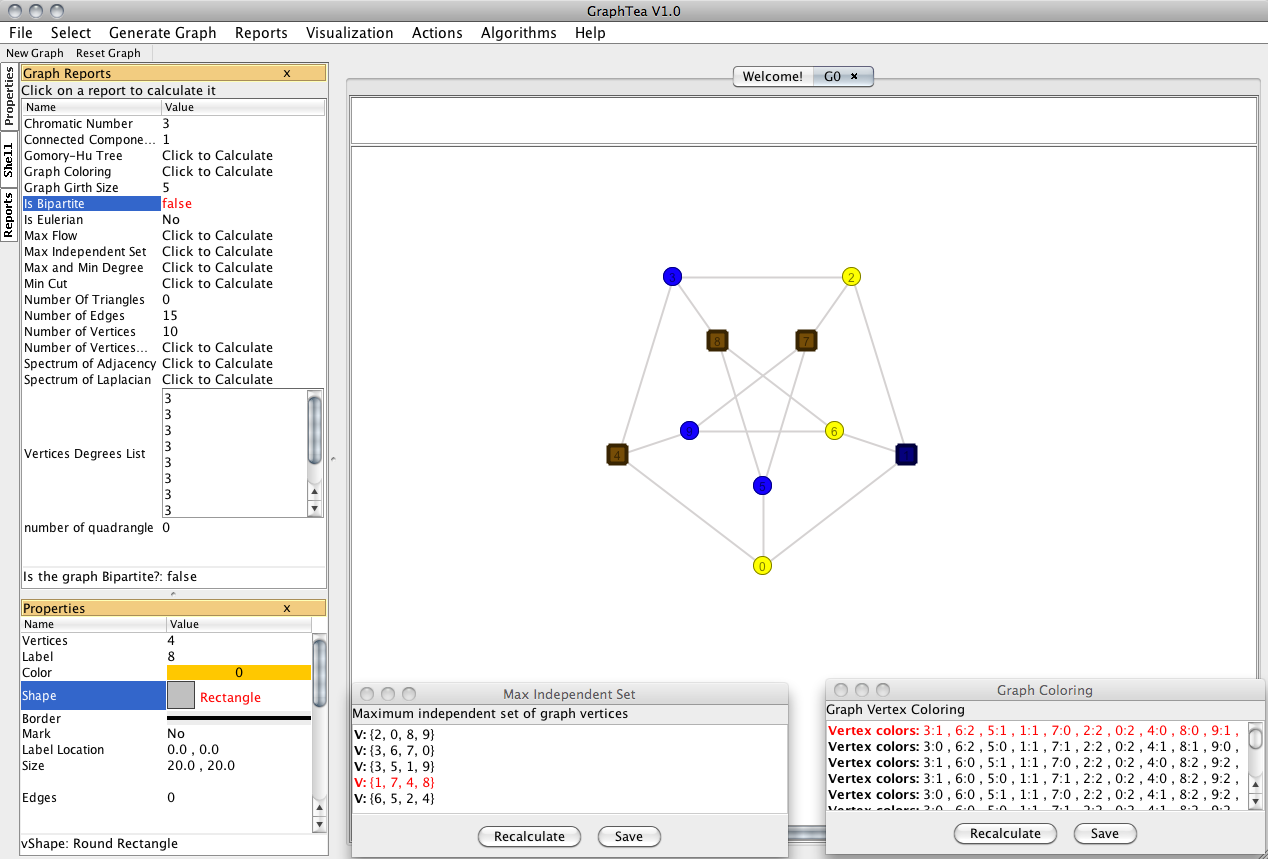Select independent set V: {6, 5, 2, 4}
Image resolution: width=1268 pixels, height=859 pixels.
coord(394,798)
